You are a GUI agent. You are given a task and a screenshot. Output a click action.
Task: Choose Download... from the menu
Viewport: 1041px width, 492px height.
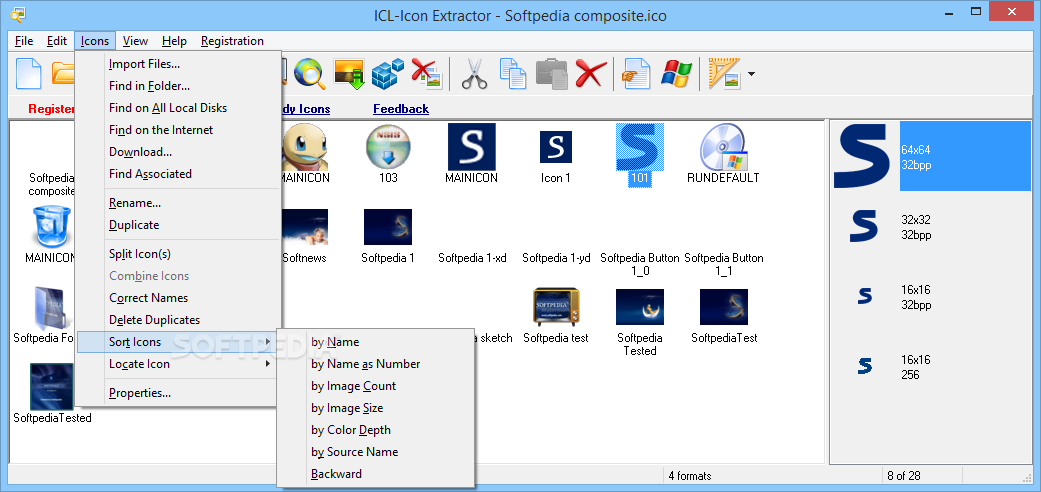pyautogui.click(x=178, y=151)
